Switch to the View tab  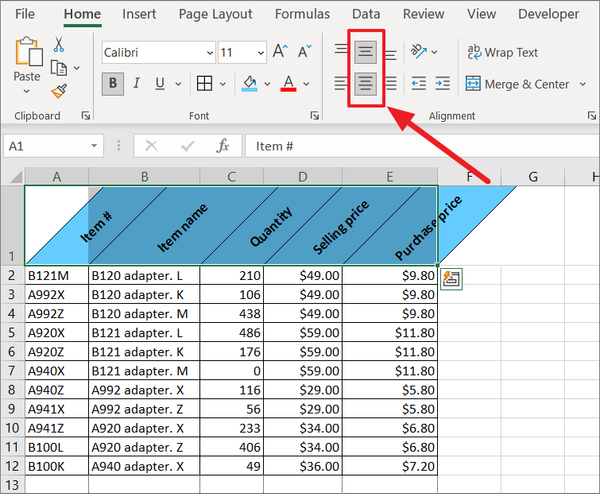481,14
